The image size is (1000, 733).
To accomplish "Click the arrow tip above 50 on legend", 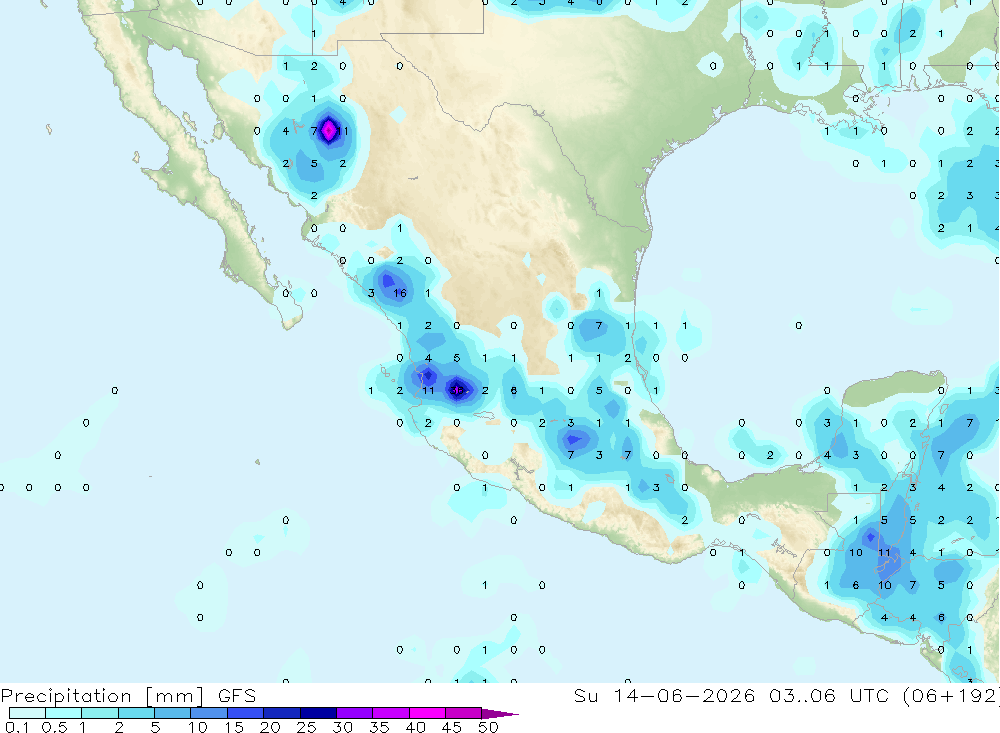I will (x=500, y=714).
